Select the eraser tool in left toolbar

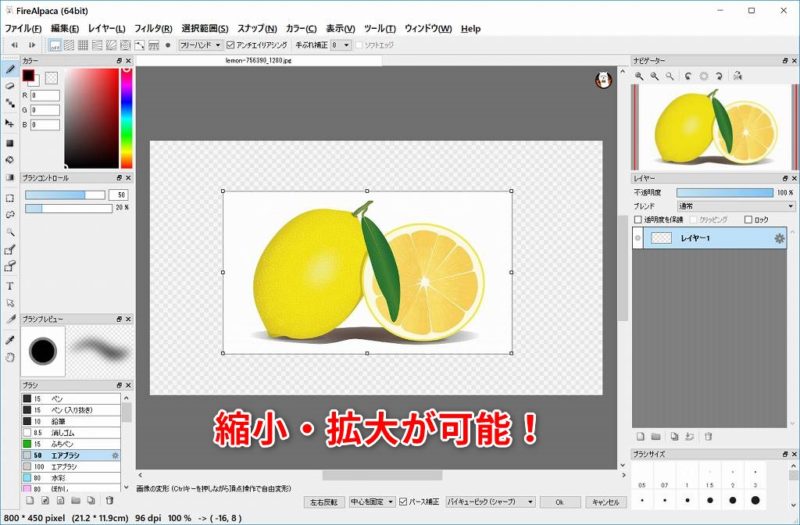[10, 86]
